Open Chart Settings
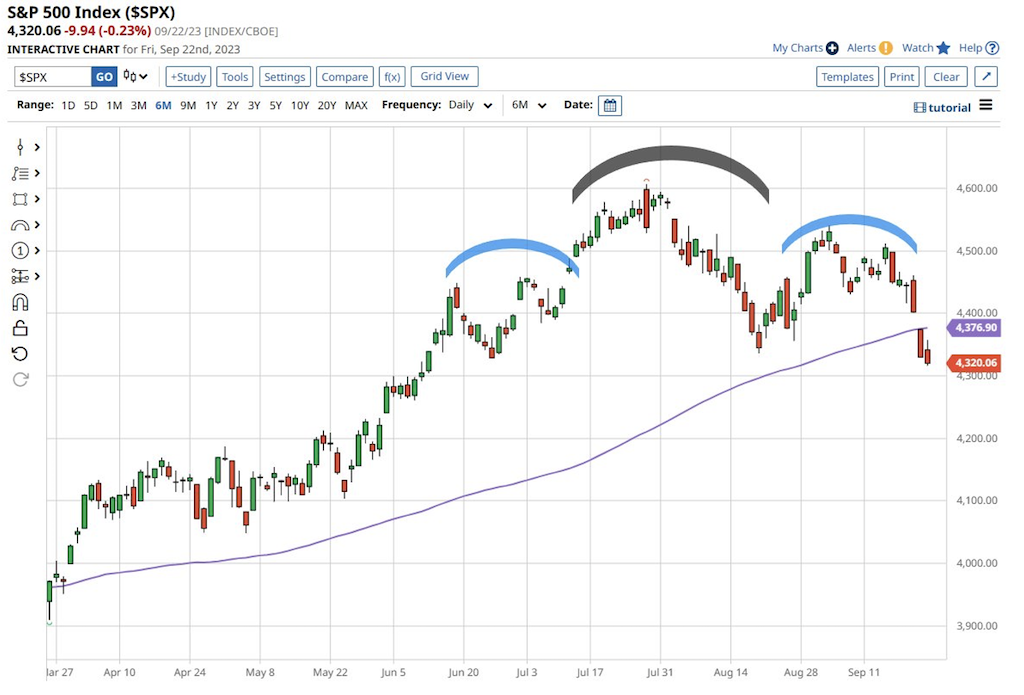This screenshot has width=1024, height=695. (x=284, y=76)
